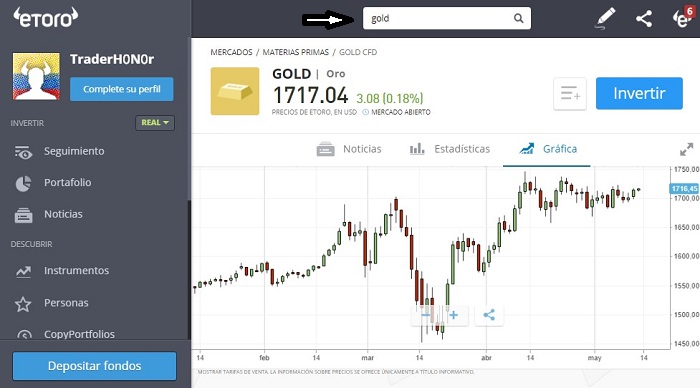Click the Instrumentos trend icon
The image size is (700, 388).
click(23, 271)
